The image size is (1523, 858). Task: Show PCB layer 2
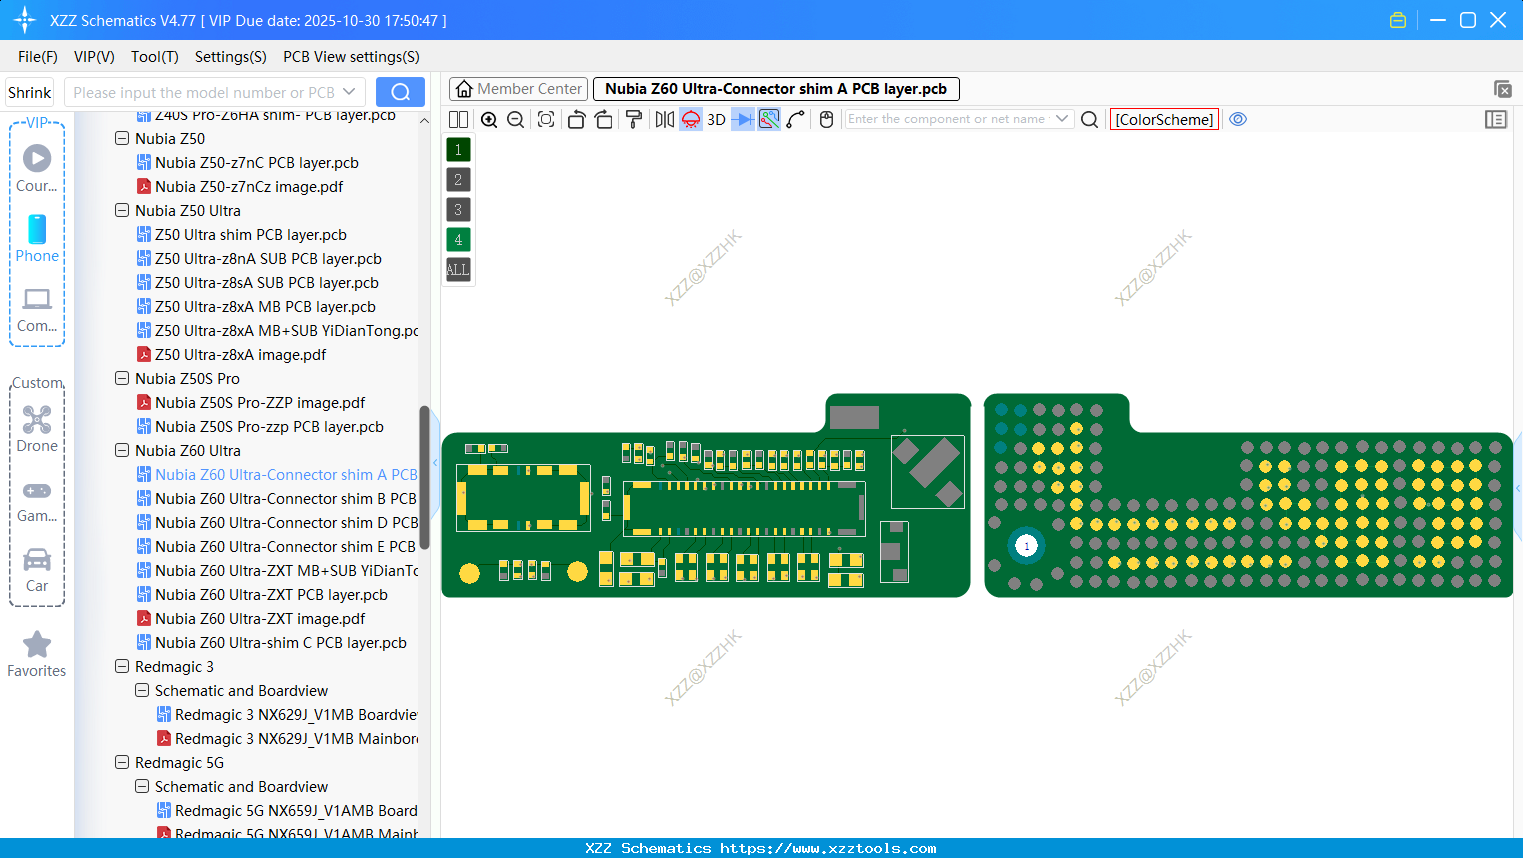tap(458, 180)
